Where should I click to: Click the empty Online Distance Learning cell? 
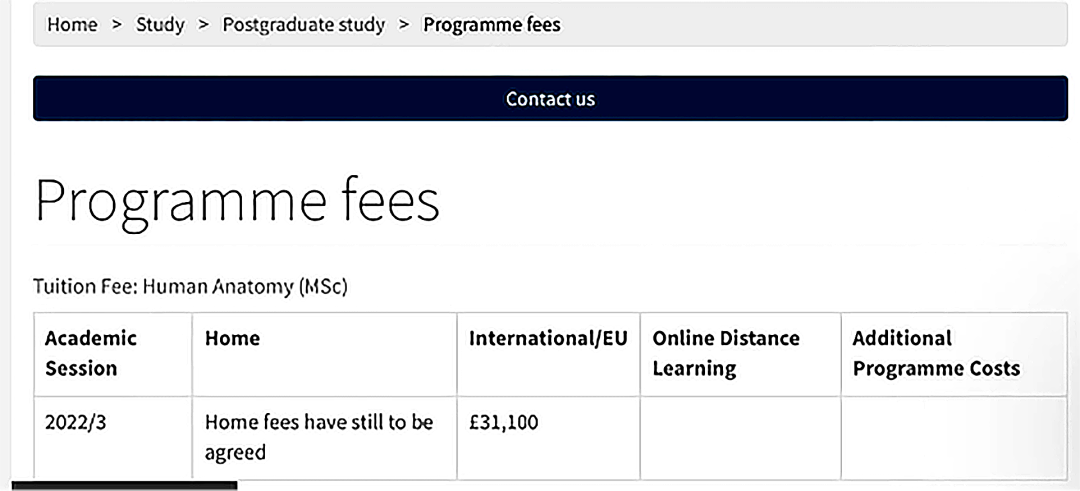(740, 438)
